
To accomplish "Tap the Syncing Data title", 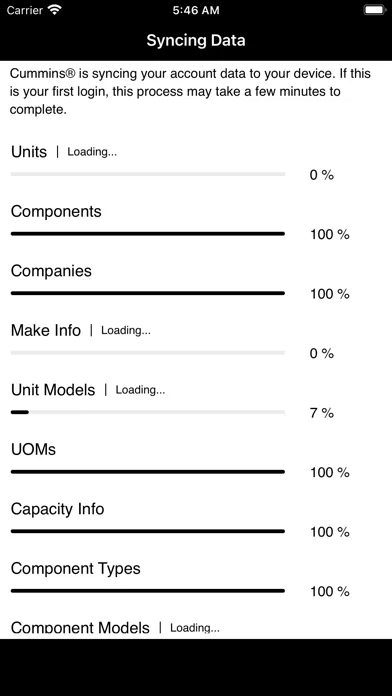I will tap(196, 40).
